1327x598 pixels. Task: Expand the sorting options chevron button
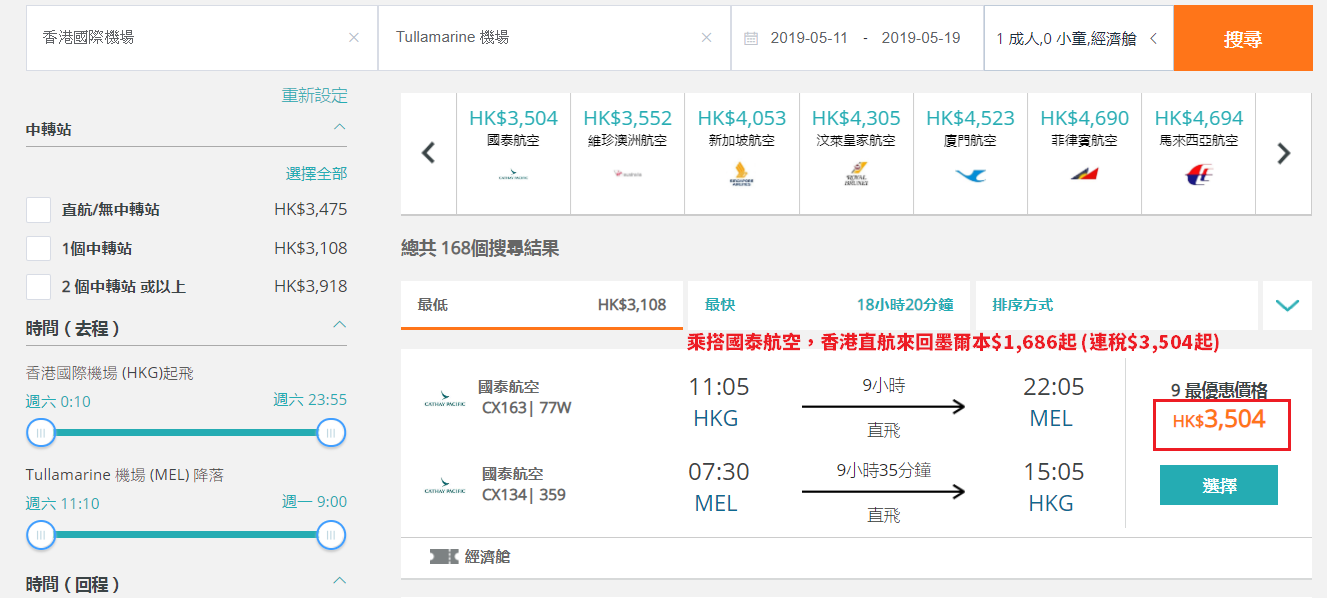(1287, 305)
